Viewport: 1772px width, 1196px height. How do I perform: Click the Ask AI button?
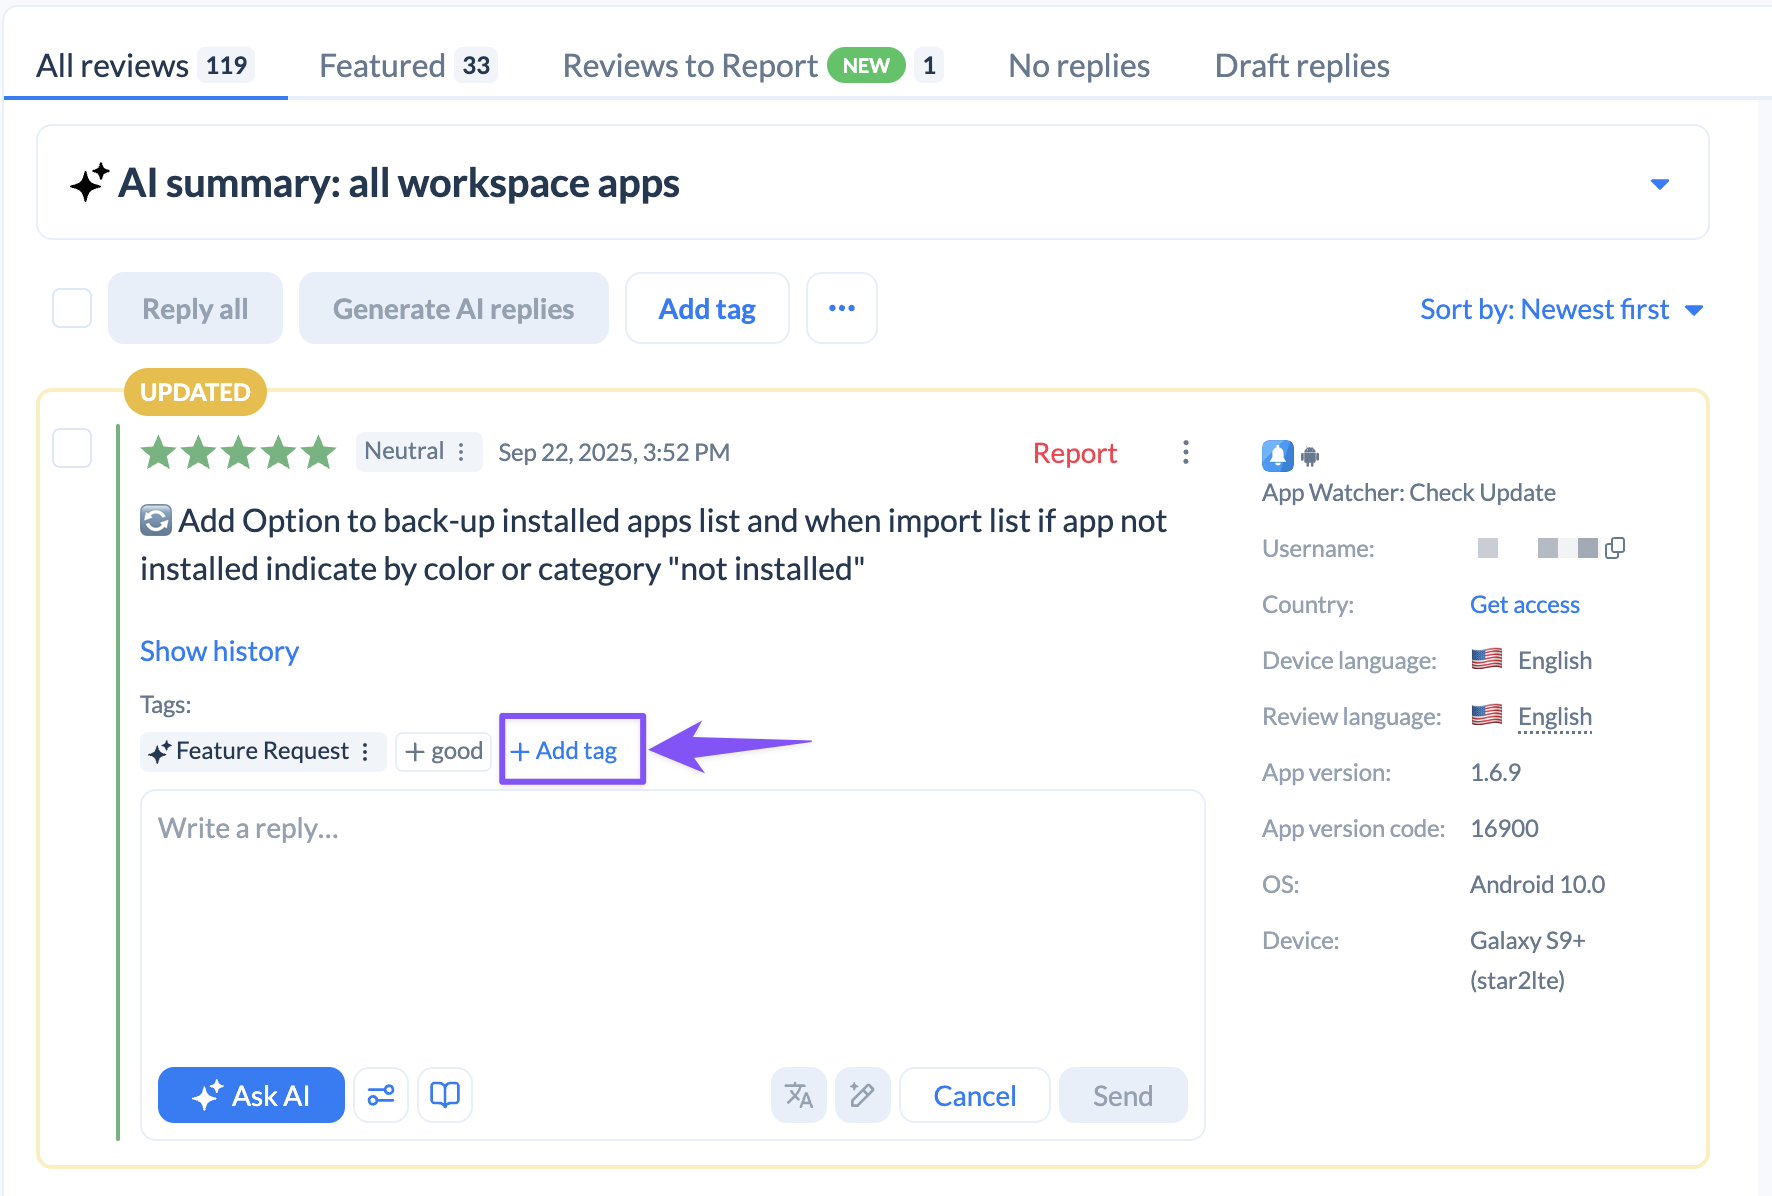click(x=251, y=1095)
